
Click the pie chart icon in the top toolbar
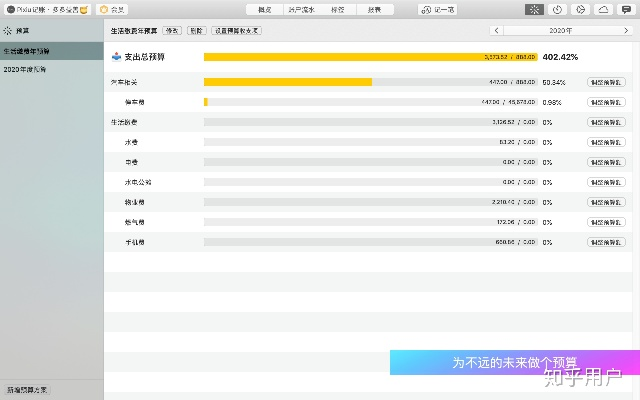[x=580, y=9]
